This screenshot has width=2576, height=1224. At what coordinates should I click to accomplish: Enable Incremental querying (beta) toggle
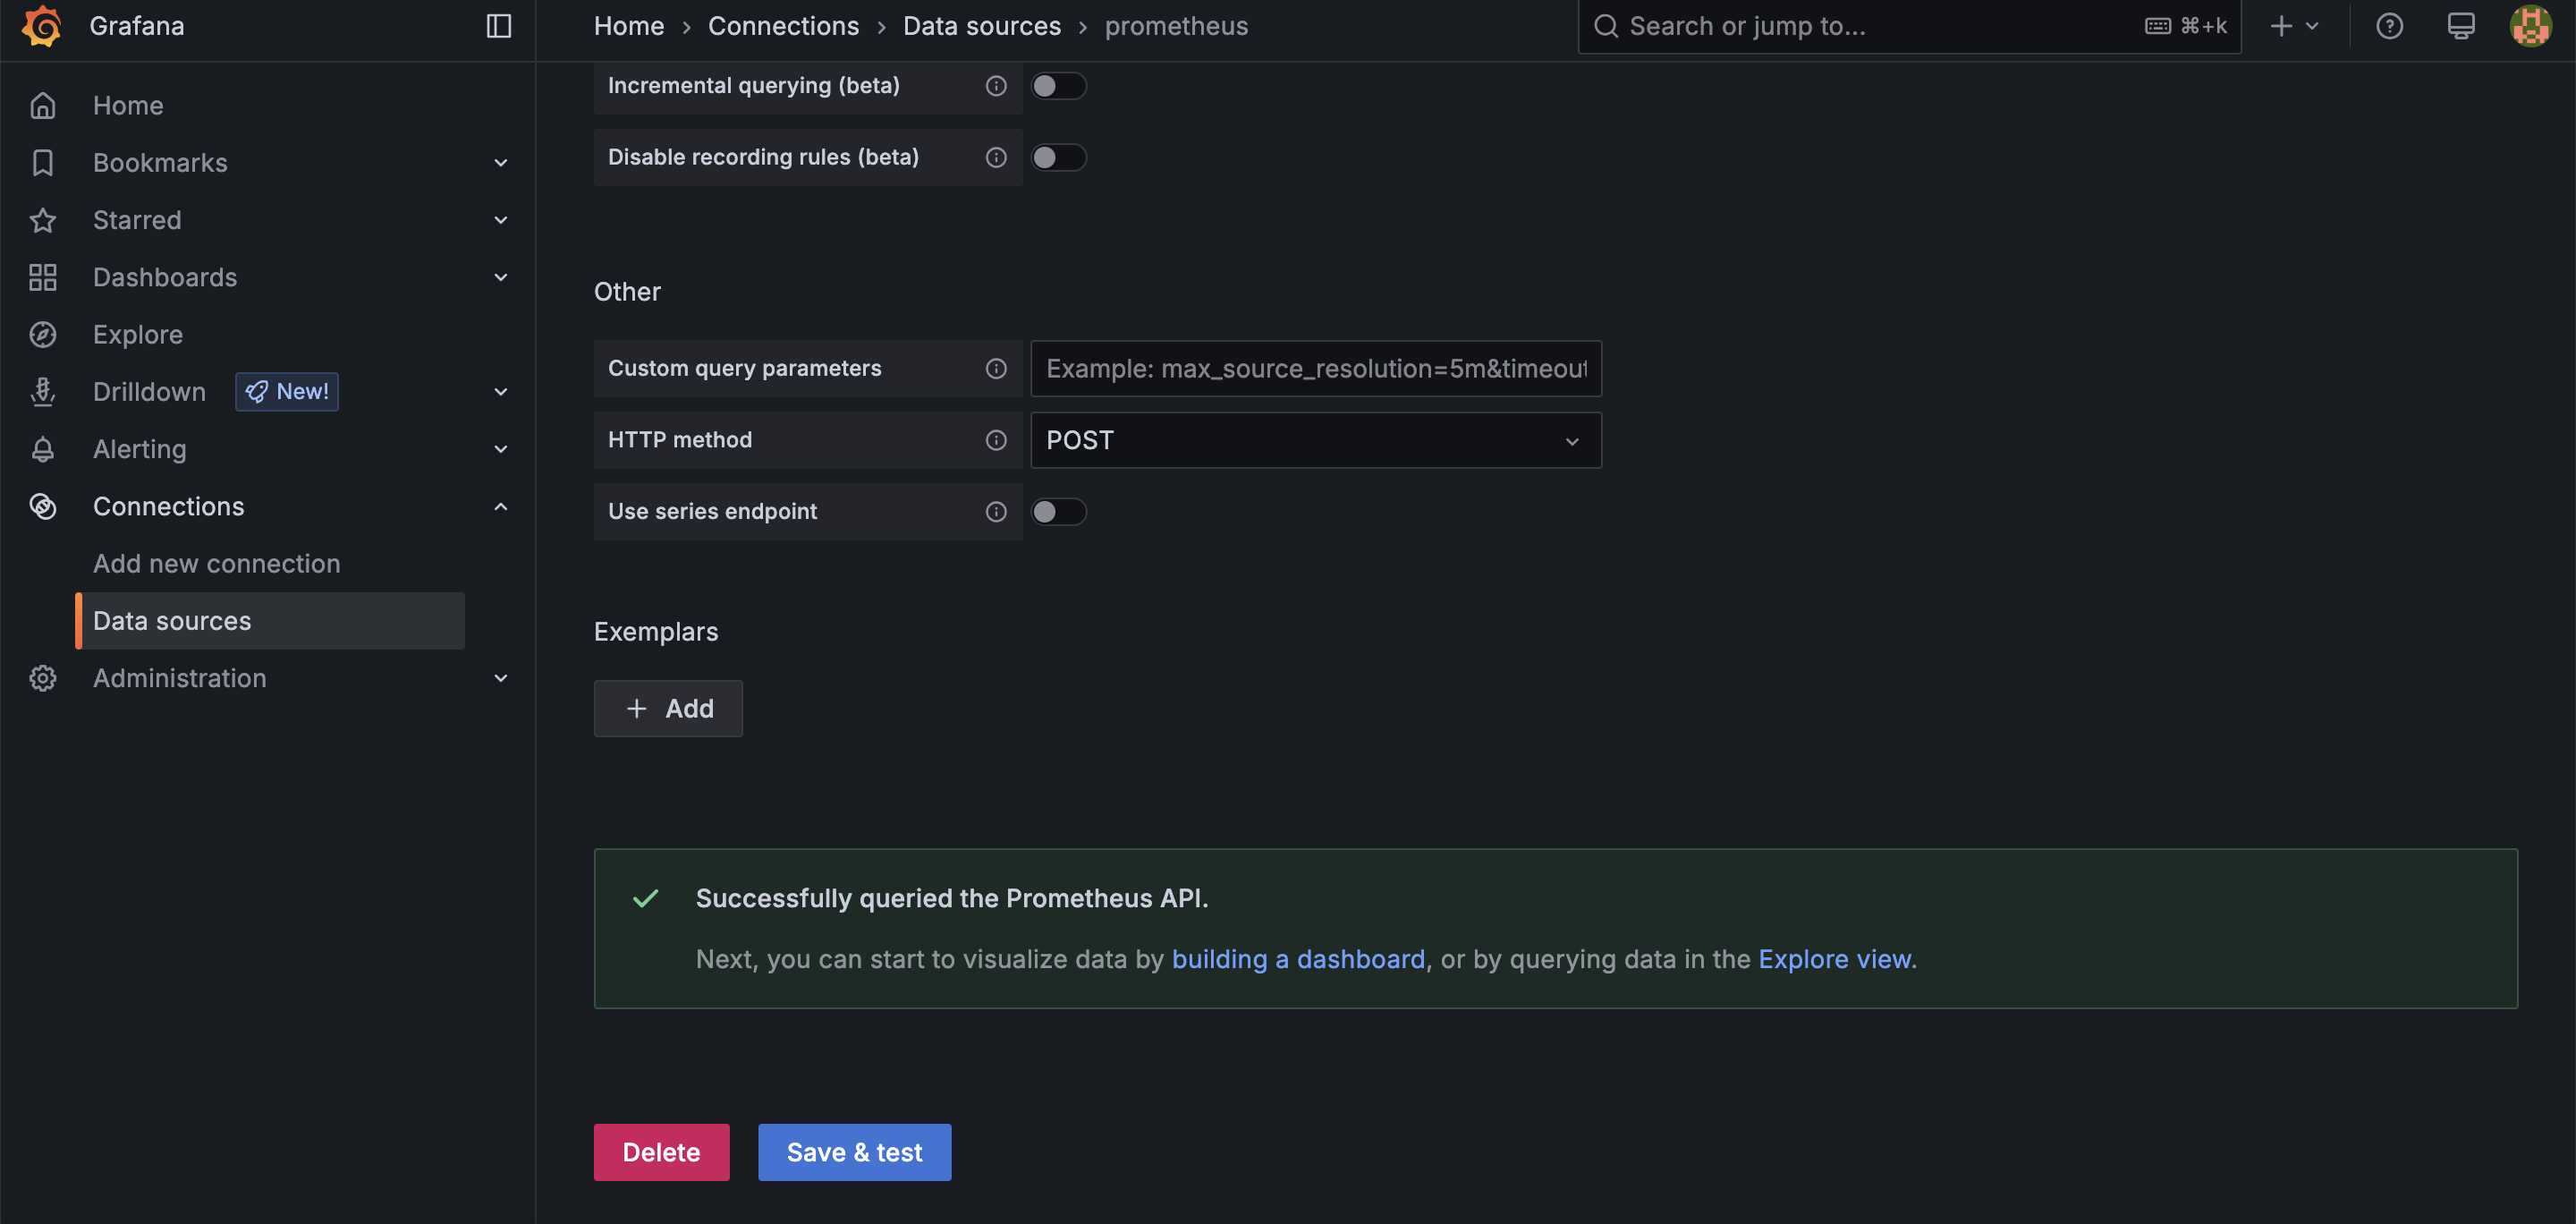[1058, 86]
